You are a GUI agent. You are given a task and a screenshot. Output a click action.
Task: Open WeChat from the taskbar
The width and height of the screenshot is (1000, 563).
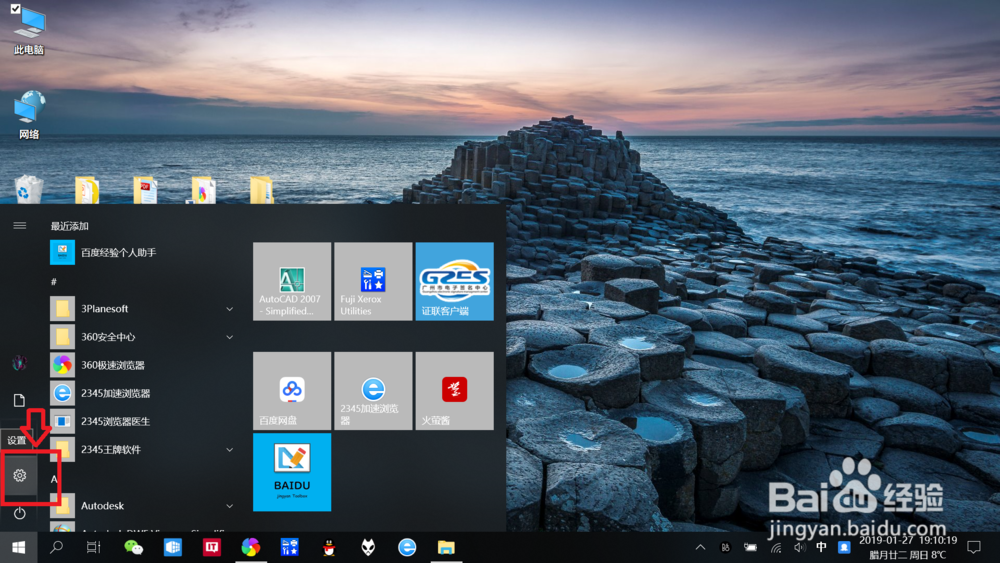(133, 547)
